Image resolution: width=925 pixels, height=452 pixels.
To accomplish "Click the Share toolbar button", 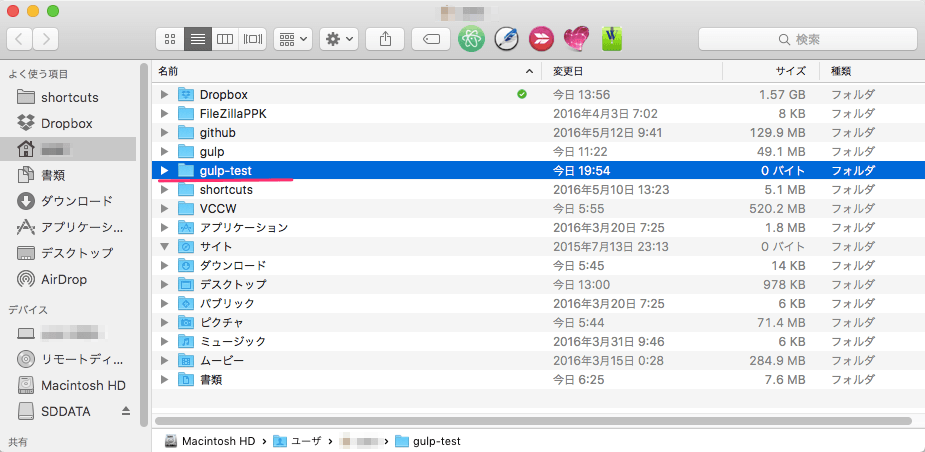I will (385, 40).
